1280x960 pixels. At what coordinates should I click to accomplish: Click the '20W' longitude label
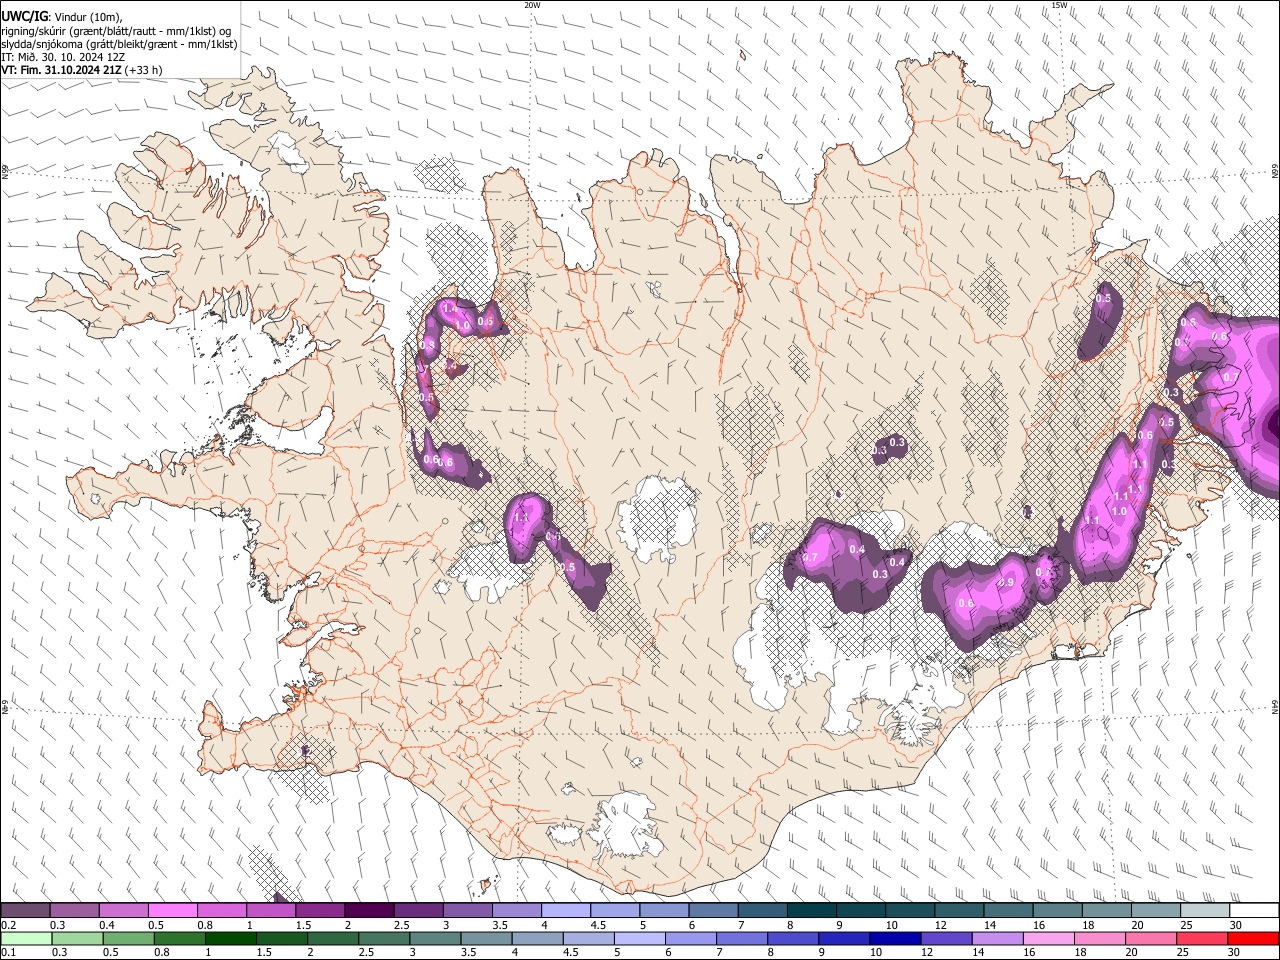[x=532, y=5]
